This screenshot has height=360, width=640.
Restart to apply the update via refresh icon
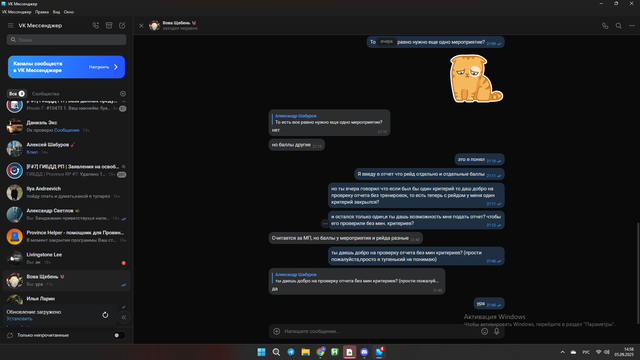105,315
